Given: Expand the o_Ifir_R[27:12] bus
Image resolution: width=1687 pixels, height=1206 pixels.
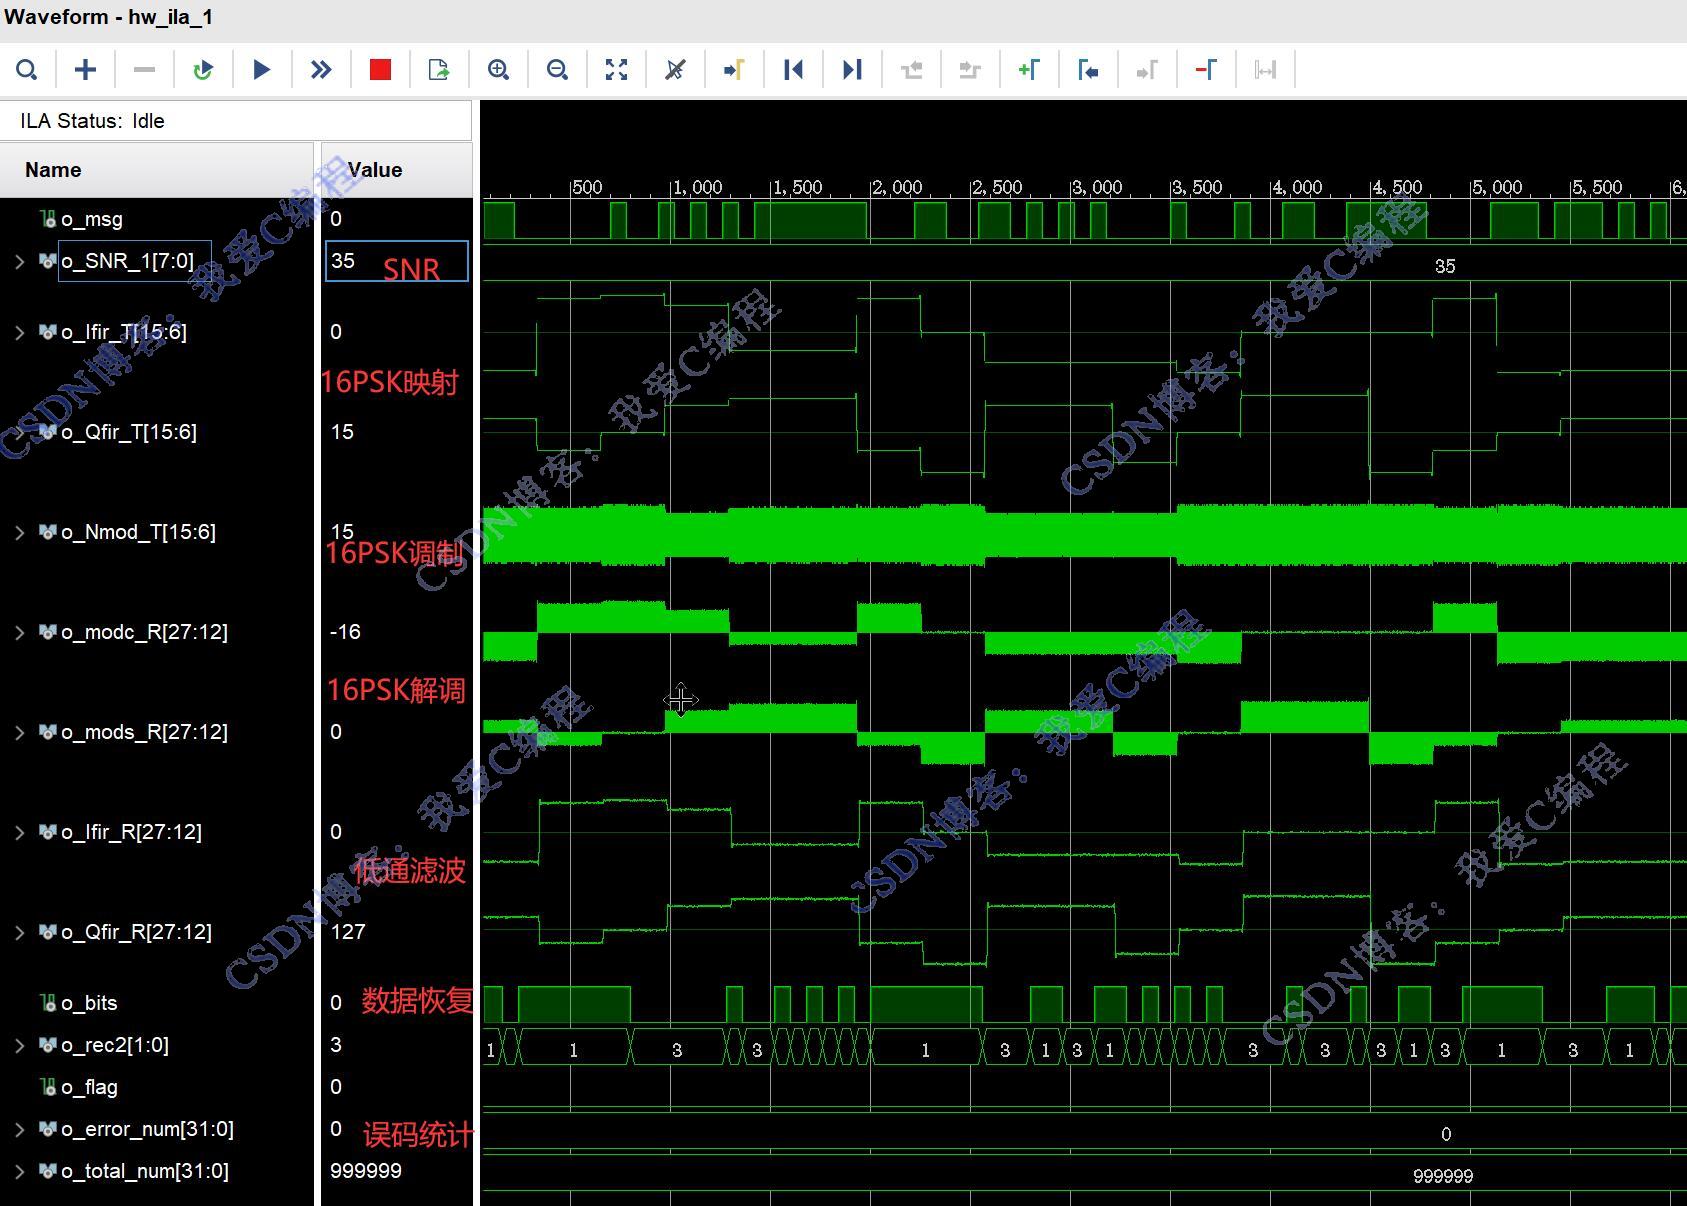Looking at the screenshot, I should point(19,832).
